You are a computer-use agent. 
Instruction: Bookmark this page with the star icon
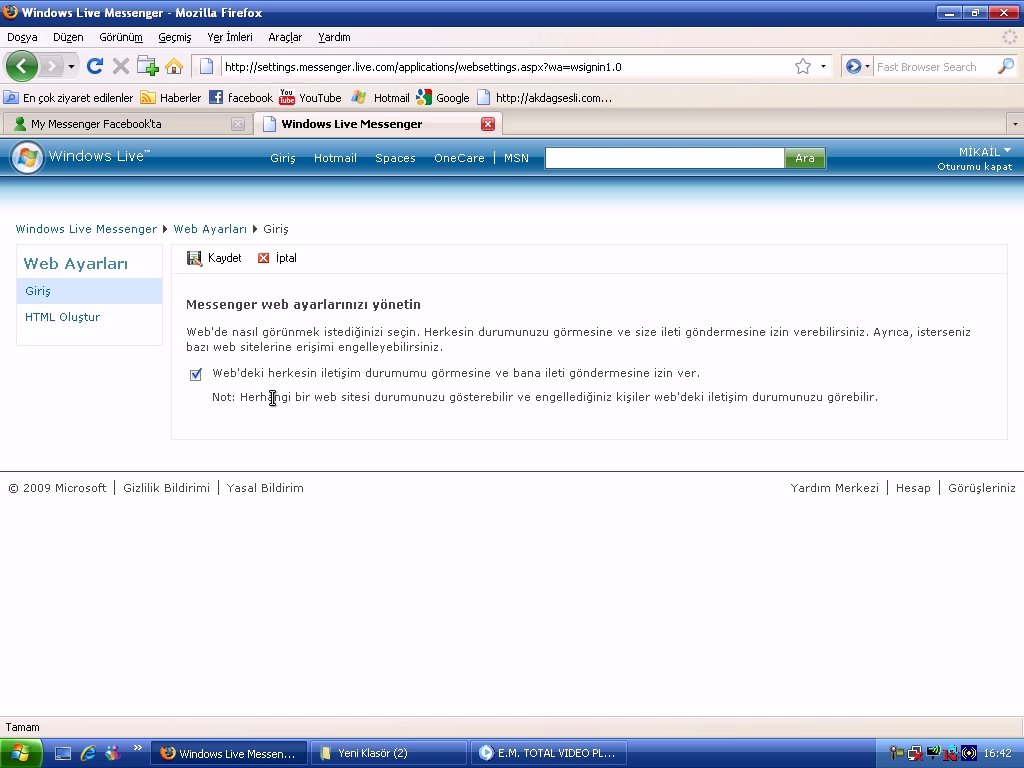tap(803, 66)
